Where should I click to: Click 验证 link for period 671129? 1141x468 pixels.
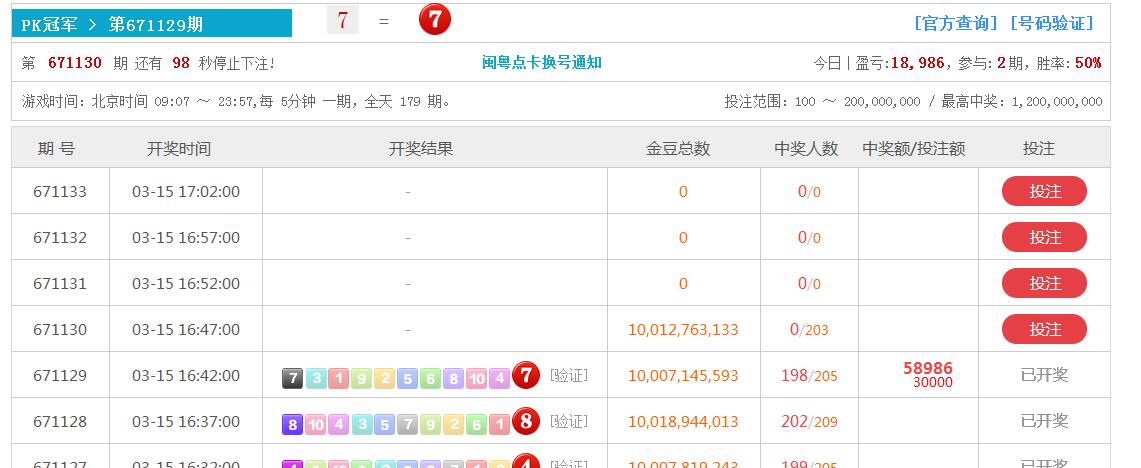(x=569, y=376)
